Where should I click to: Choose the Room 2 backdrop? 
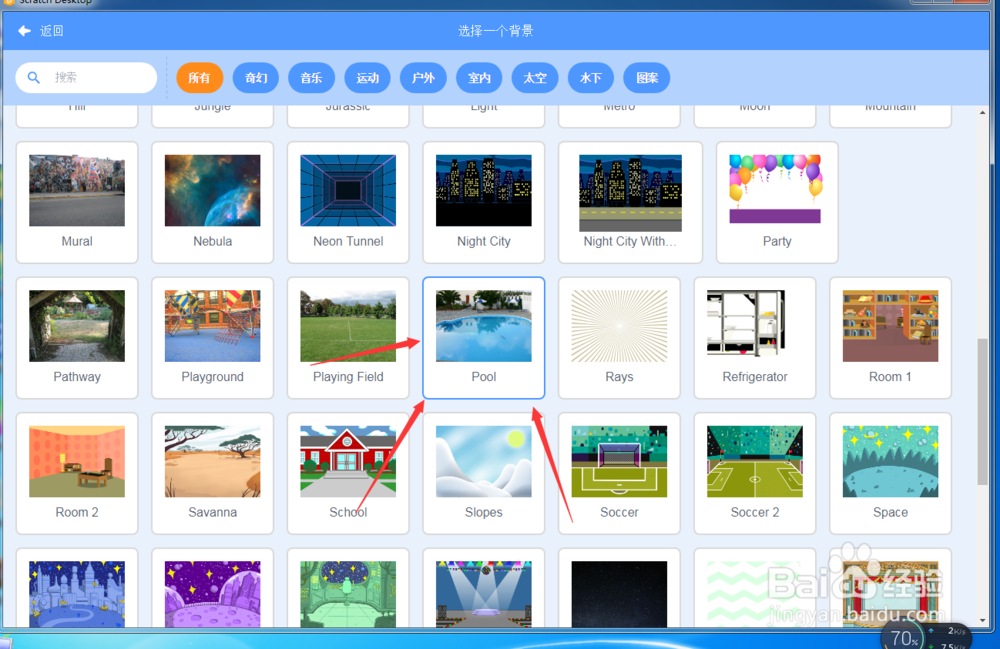[77, 473]
